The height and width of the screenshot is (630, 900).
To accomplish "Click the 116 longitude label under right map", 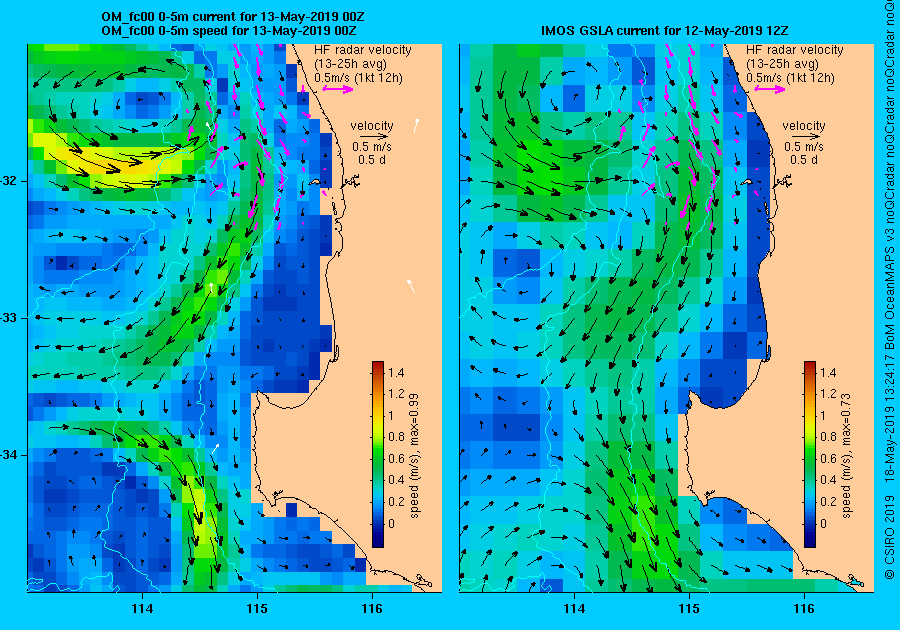I will pos(804,609).
